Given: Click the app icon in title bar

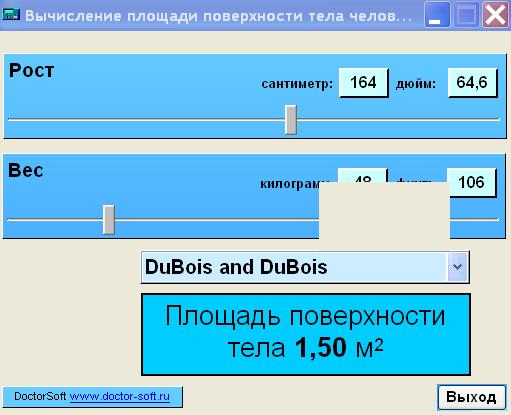Looking at the screenshot, I should click(x=11, y=15).
